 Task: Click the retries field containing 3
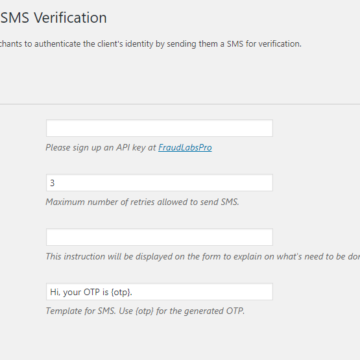click(x=159, y=183)
